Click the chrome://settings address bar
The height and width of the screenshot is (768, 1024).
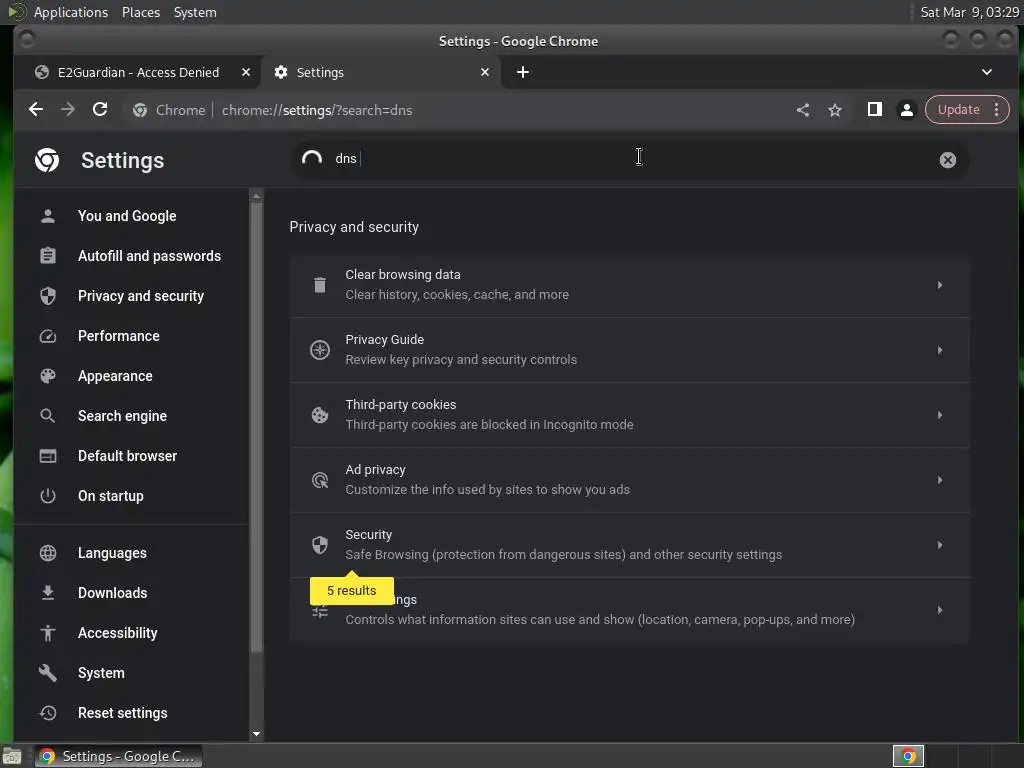click(x=457, y=110)
